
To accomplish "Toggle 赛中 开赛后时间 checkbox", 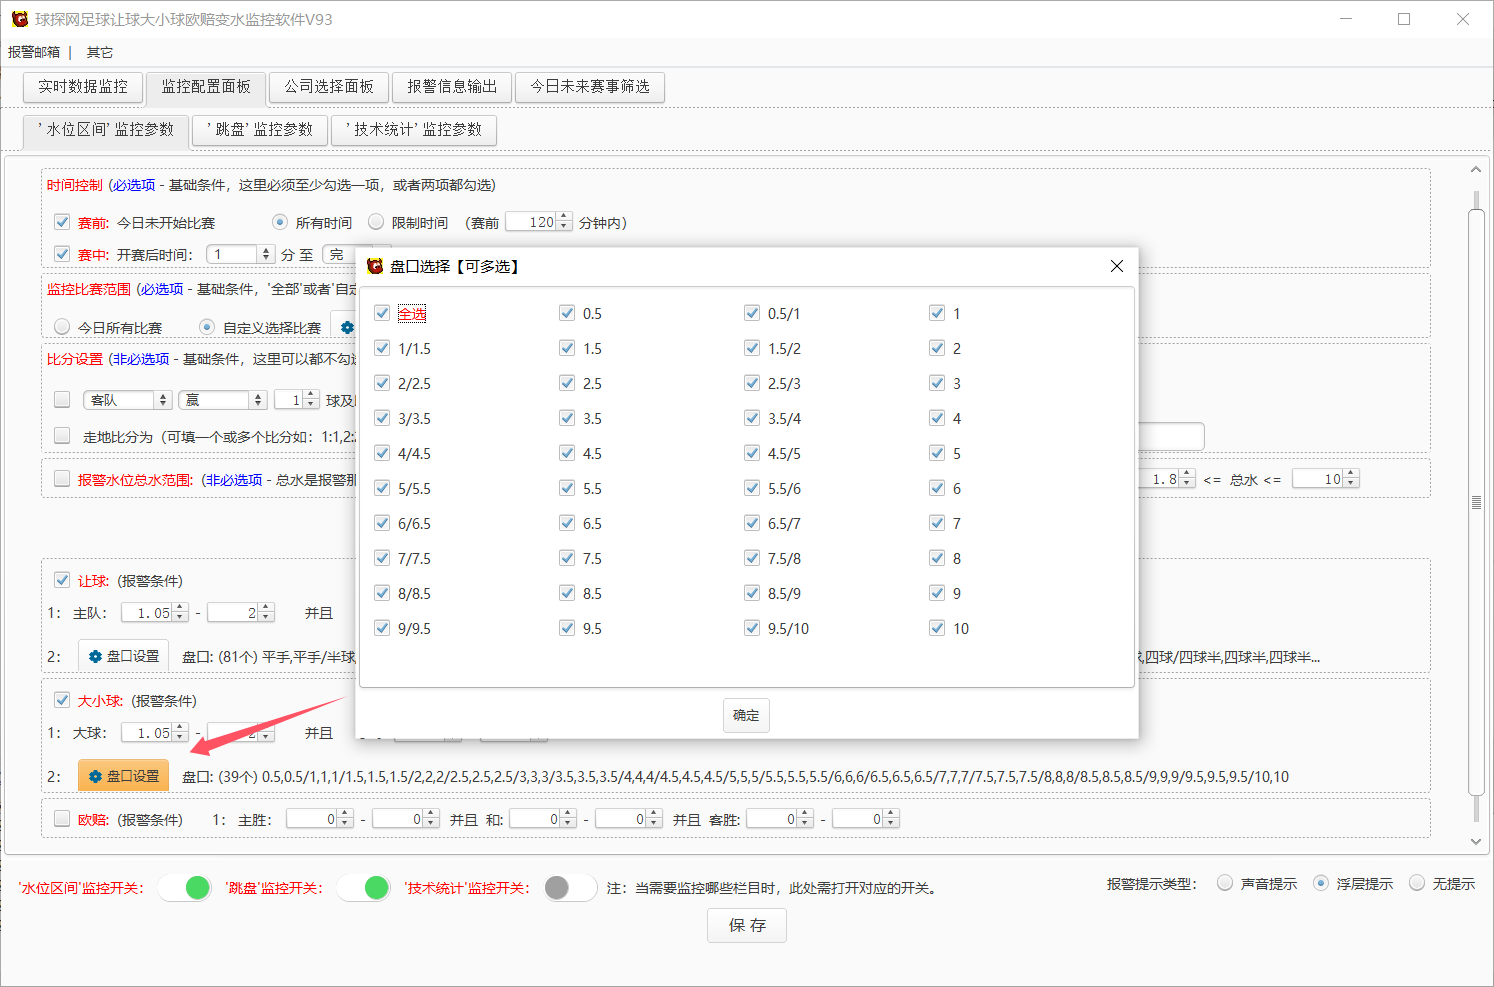I will (x=62, y=254).
